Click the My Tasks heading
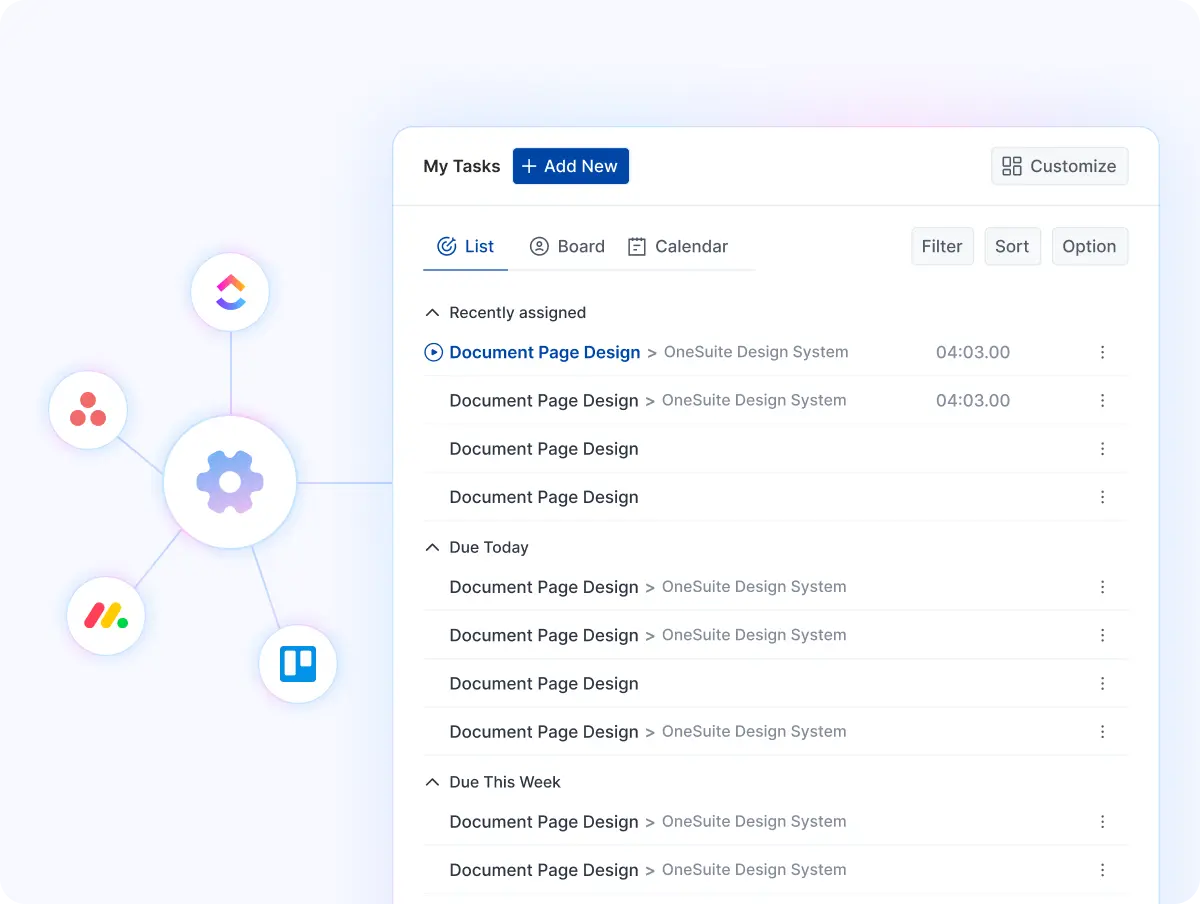The image size is (1200, 904). tap(462, 166)
